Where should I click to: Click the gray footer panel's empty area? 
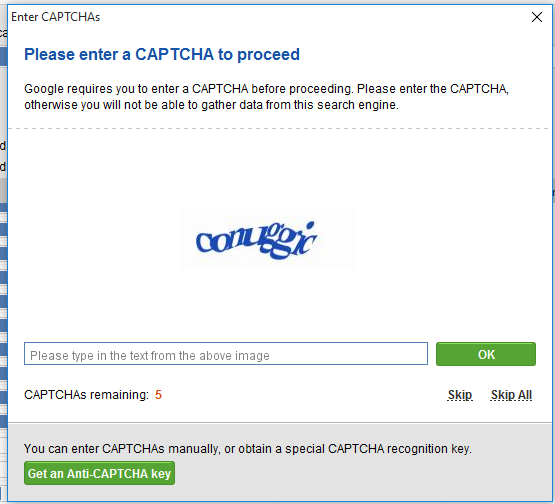click(365, 474)
